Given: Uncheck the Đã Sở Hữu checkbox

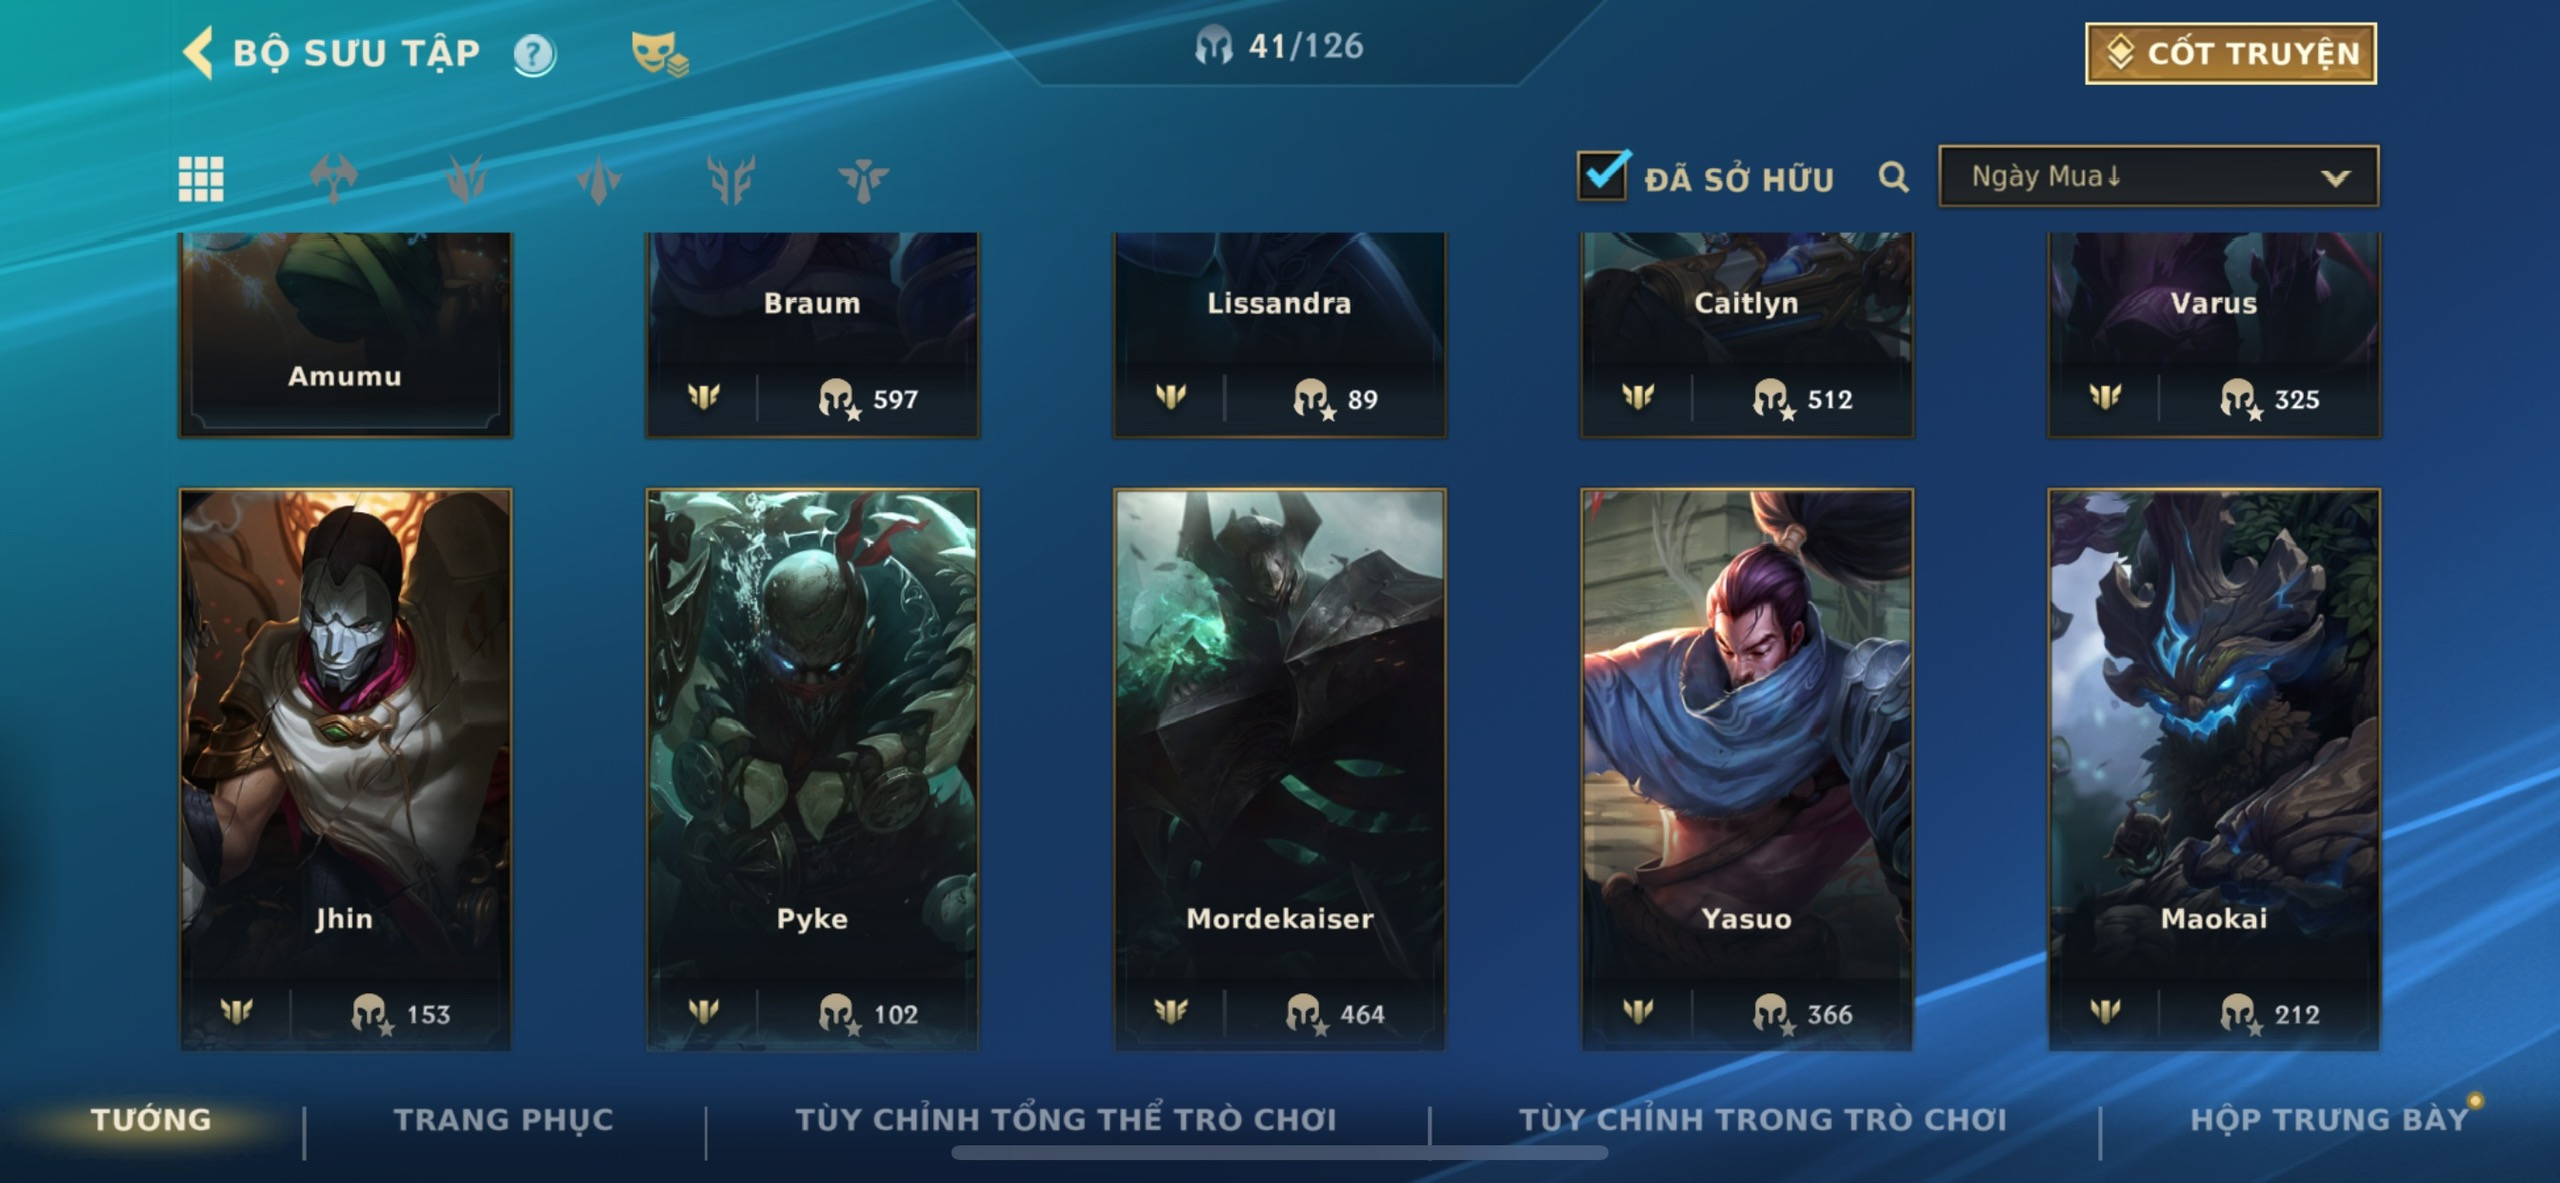Looking at the screenshot, I should (x=1603, y=175).
